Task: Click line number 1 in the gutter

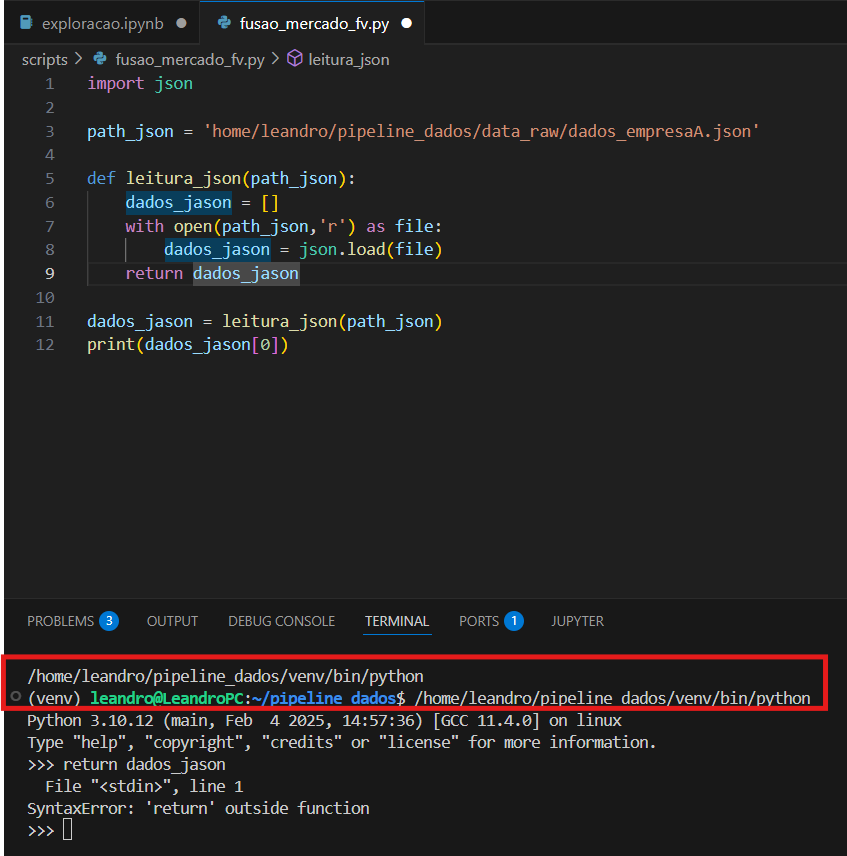Action: 50,84
